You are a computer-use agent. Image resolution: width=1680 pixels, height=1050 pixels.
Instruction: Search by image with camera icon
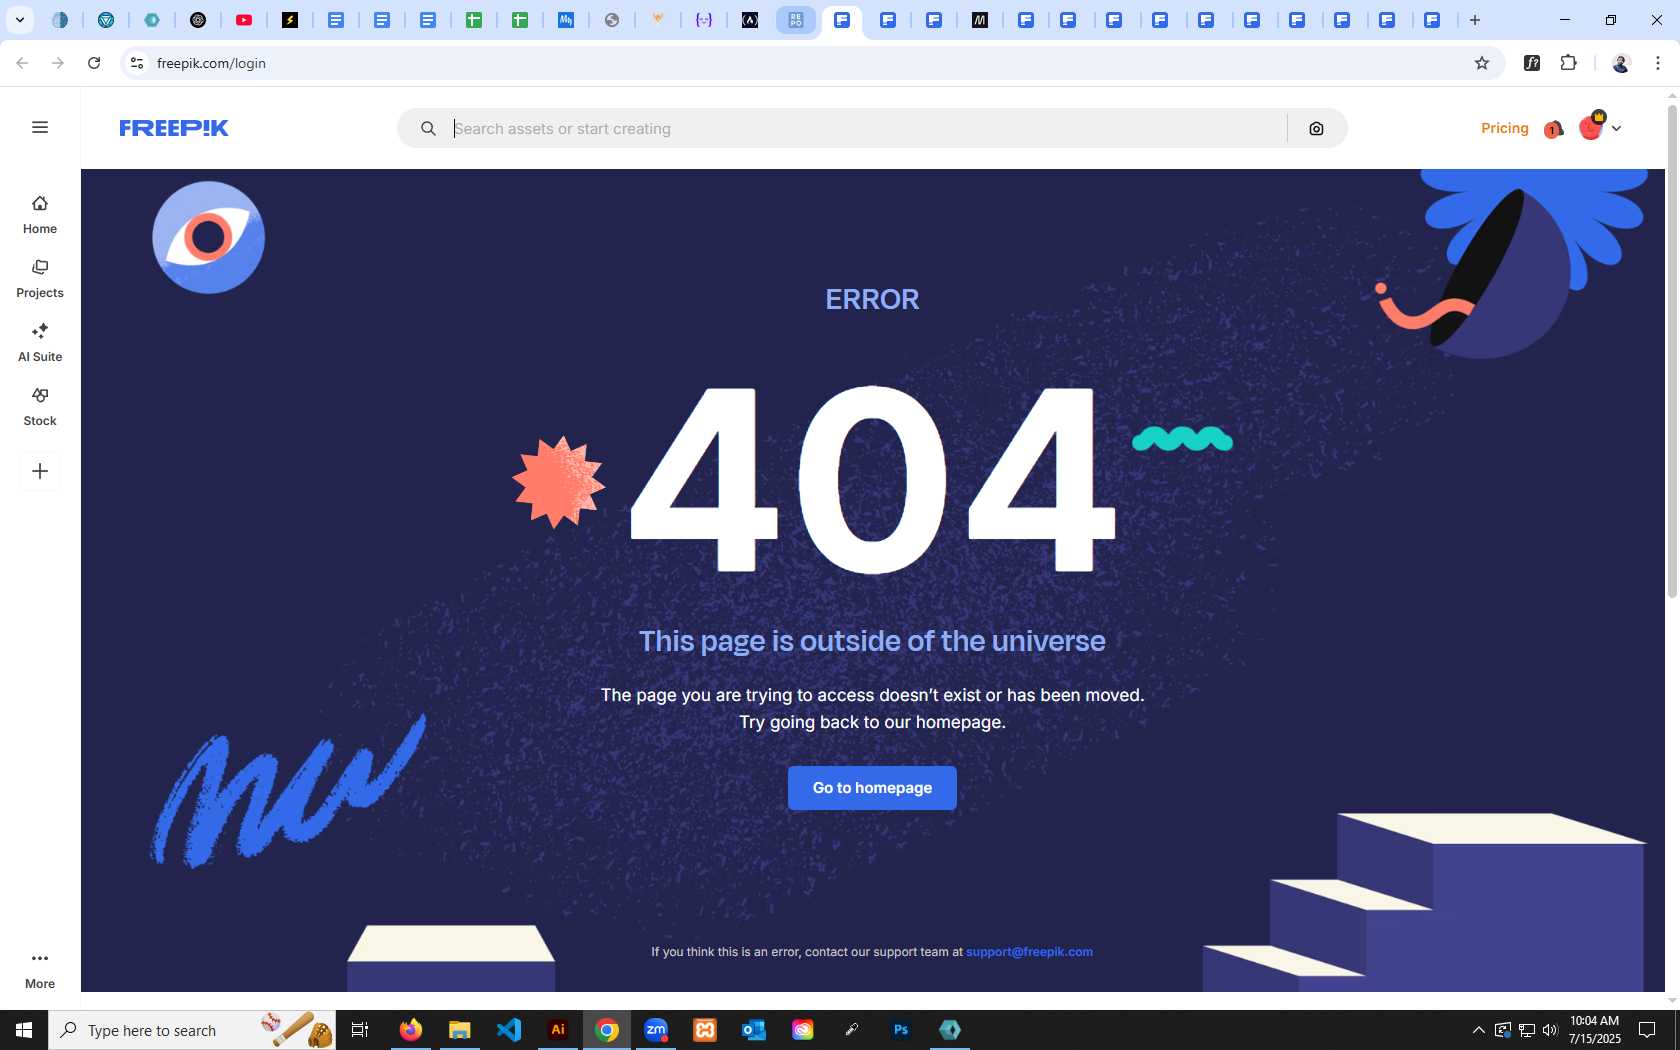[x=1316, y=128]
